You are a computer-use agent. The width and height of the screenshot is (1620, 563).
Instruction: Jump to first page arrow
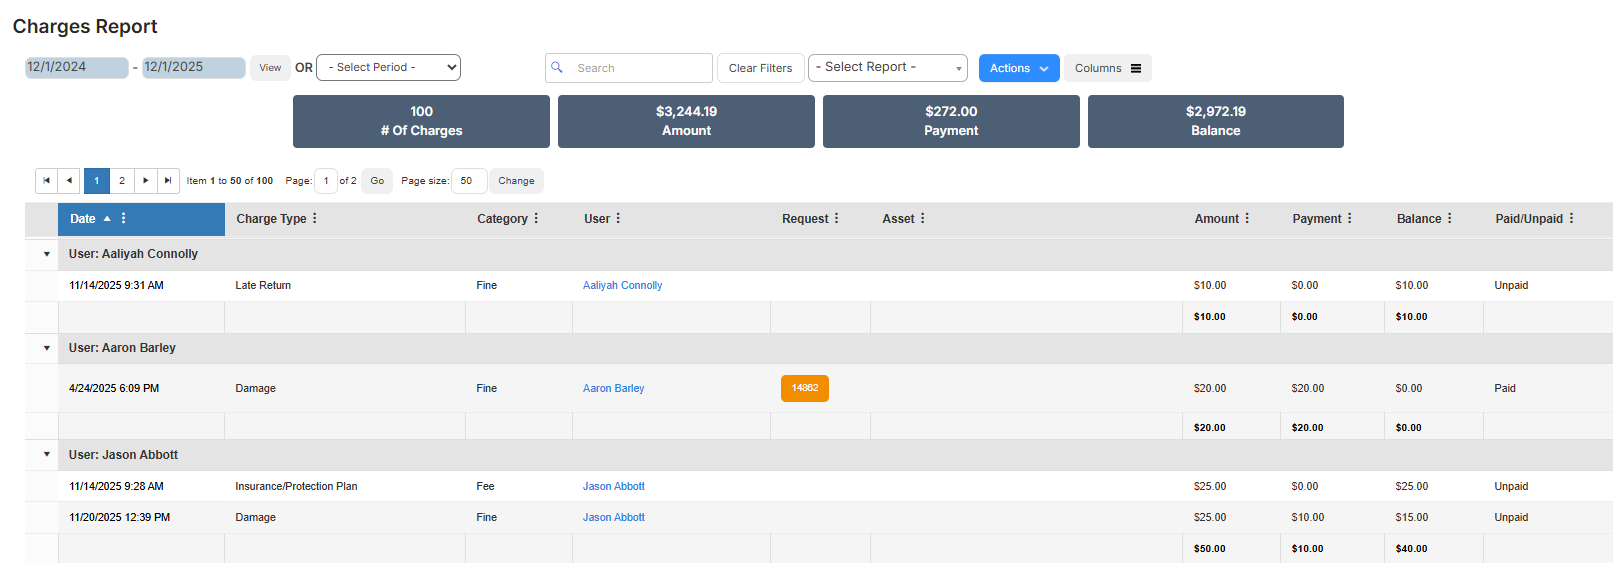(46, 181)
